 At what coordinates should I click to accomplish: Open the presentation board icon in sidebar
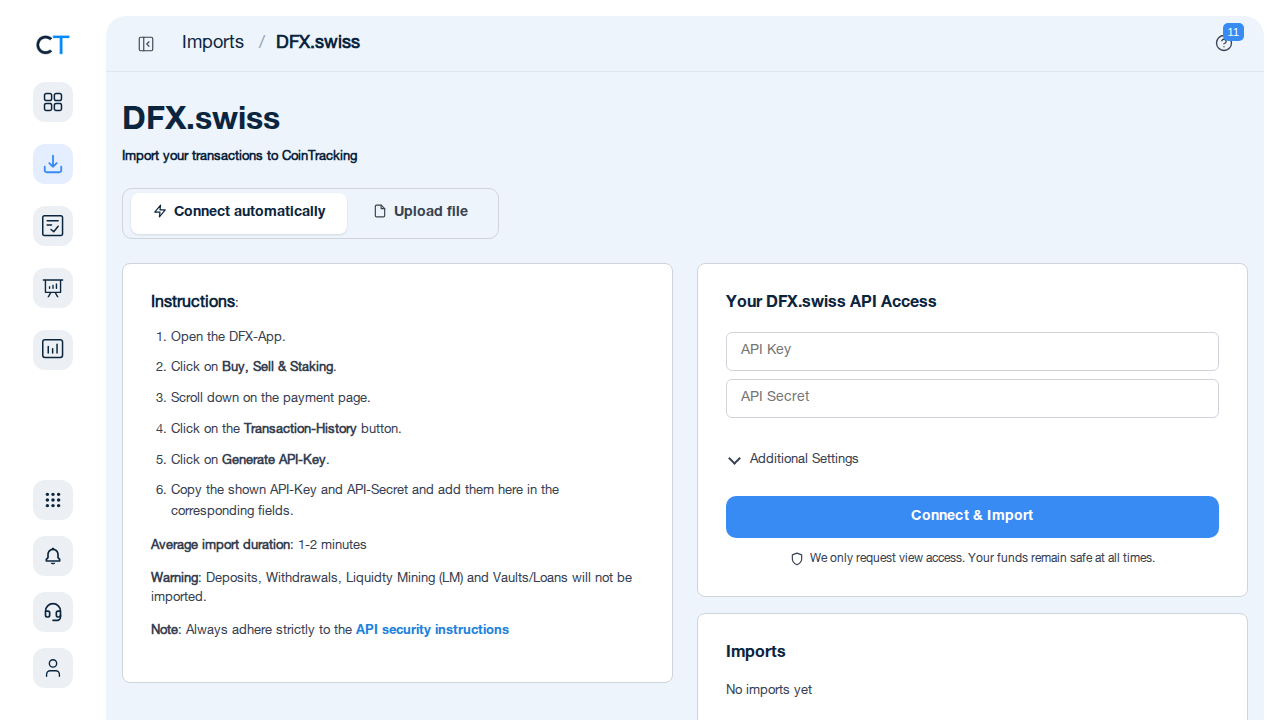click(53, 288)
